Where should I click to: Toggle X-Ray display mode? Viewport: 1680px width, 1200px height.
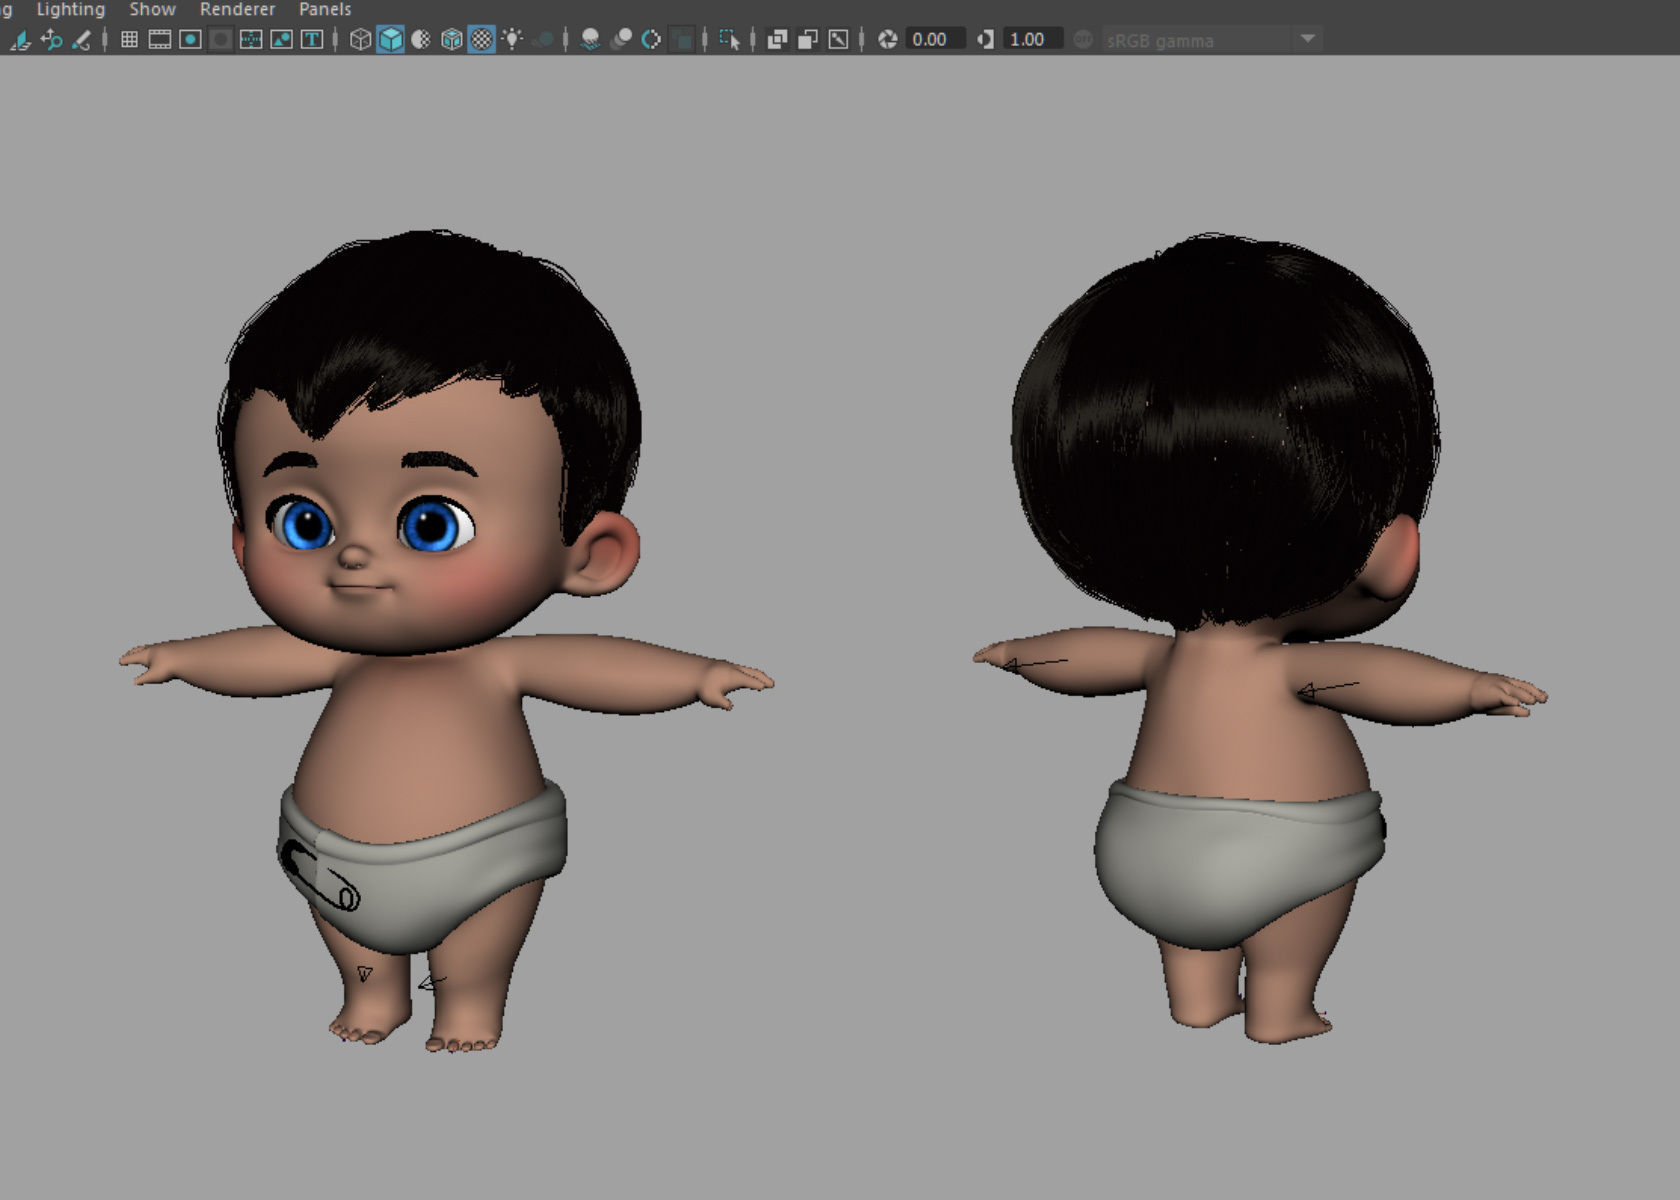pos(777,39)
